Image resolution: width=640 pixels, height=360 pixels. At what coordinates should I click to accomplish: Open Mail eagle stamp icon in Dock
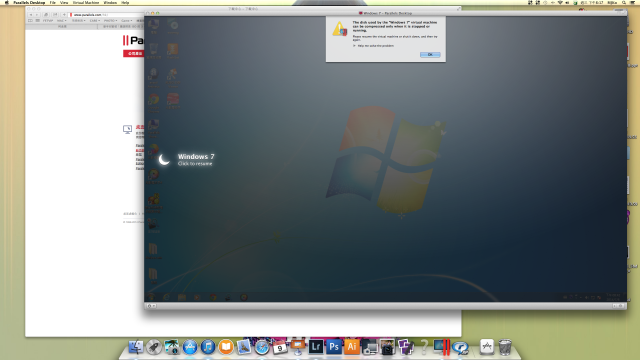[244, 347]
